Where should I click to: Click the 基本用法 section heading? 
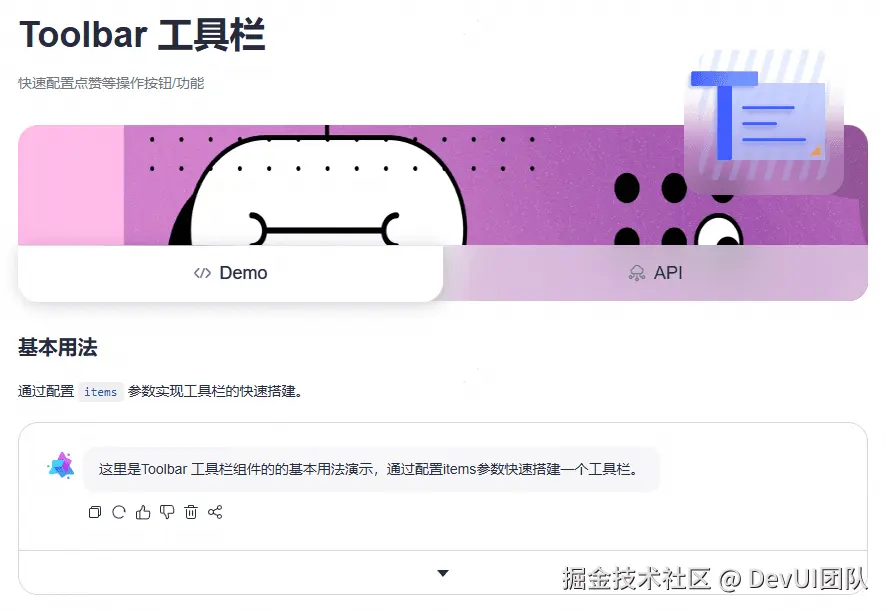coord(58,347)
